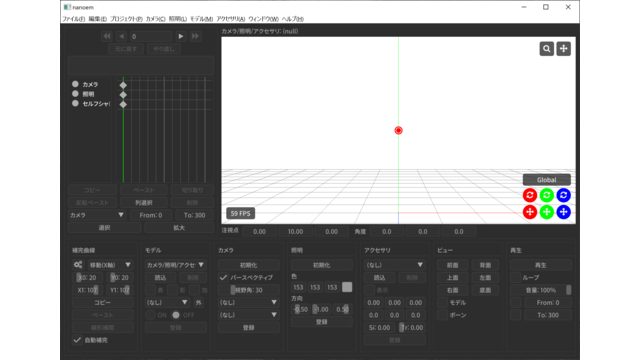Open the アクセサリ (なし) dropdown

click(x=395, y=265)
